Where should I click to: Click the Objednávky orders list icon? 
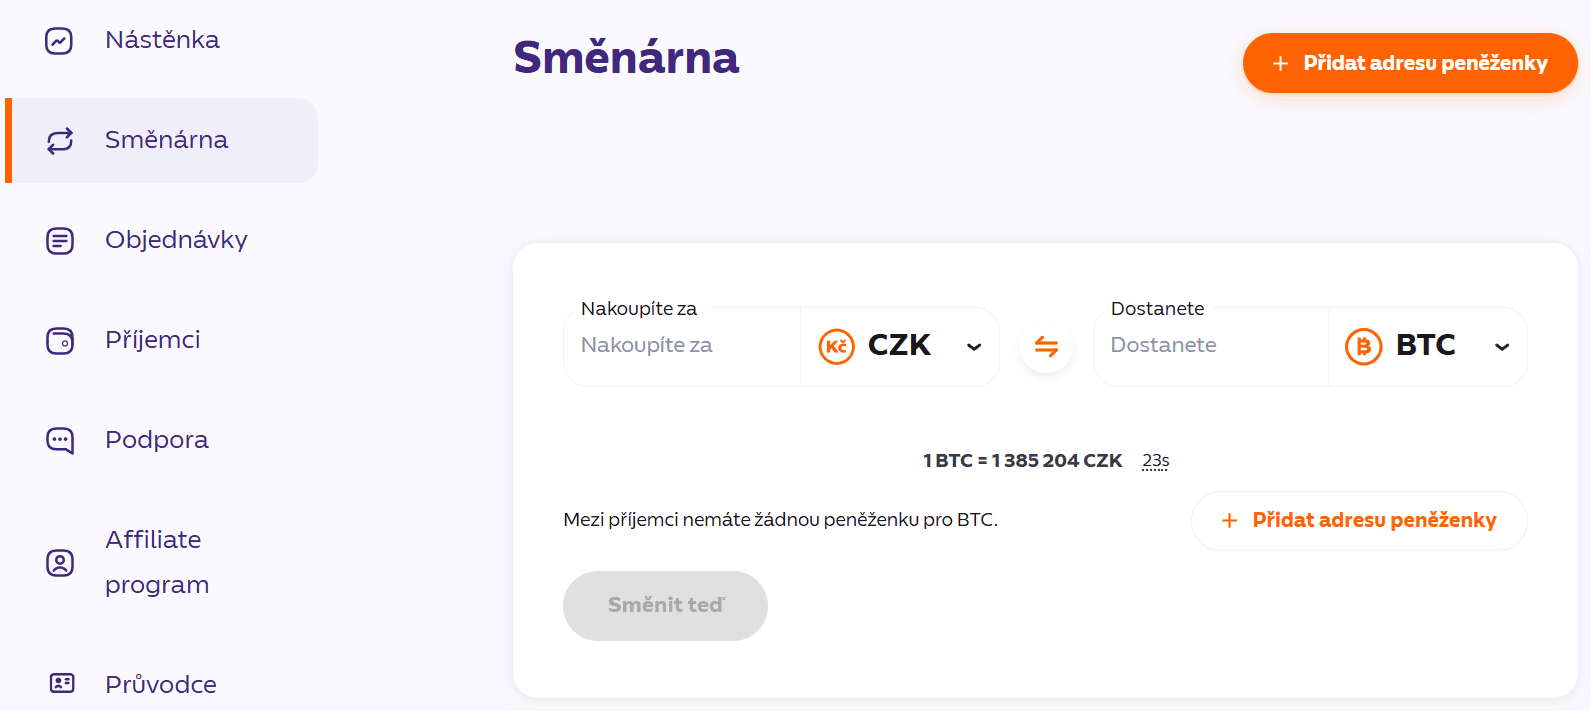(x=60, y=241)
